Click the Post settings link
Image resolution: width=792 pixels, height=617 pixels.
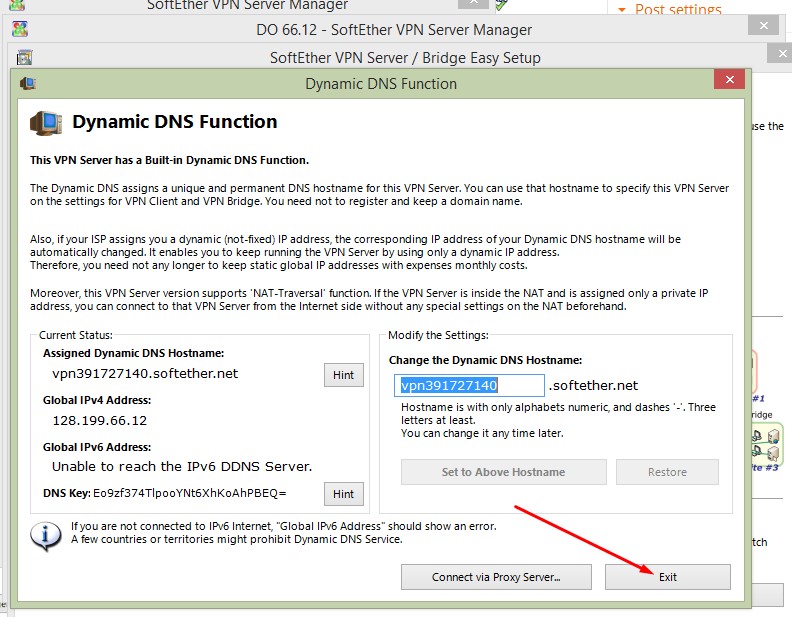(x=678, y=10)
